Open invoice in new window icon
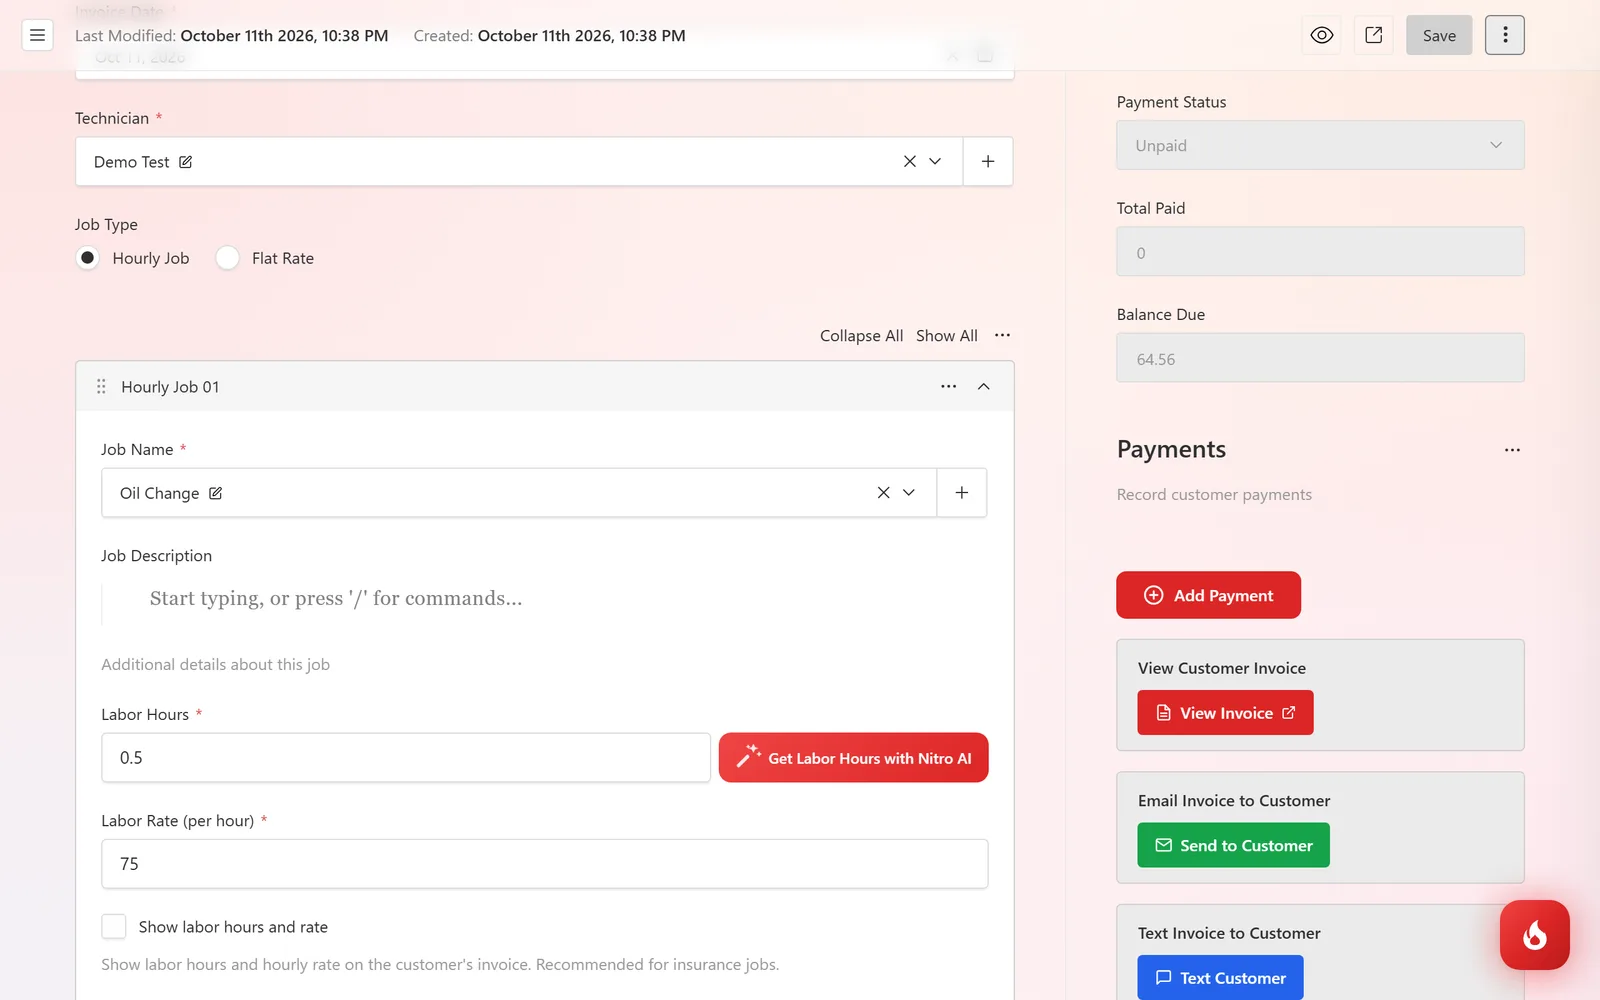Image resolution: width=1600 pixels, height=1000 pixels. pyautogui.click(x=1374, y=35)
